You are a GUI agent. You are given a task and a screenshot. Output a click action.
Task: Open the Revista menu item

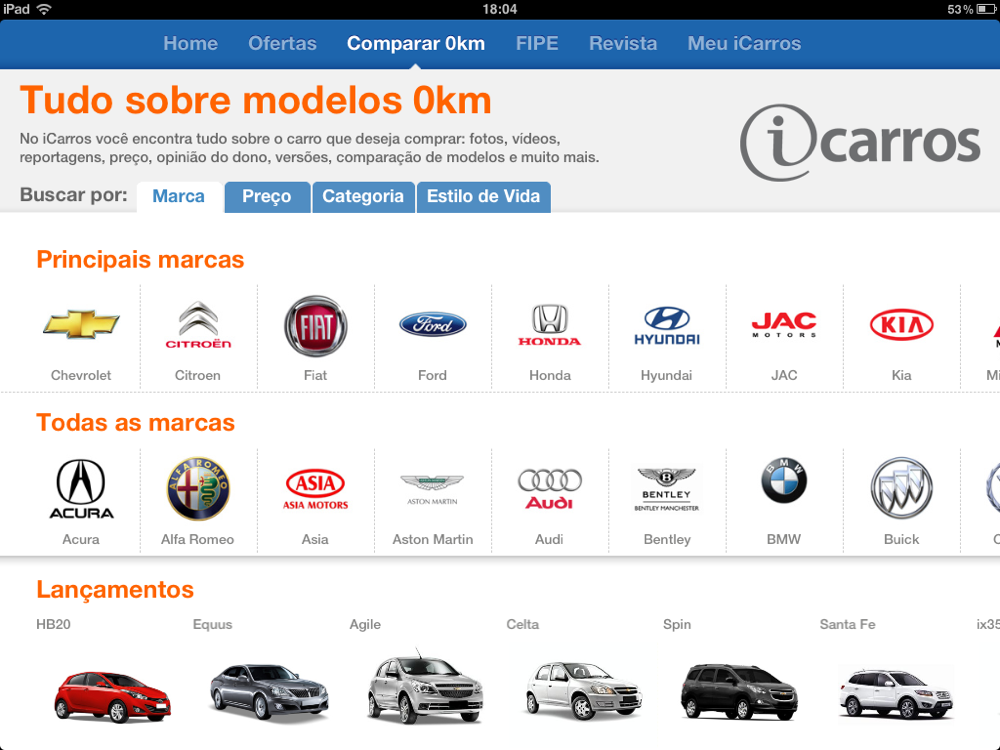623,43
